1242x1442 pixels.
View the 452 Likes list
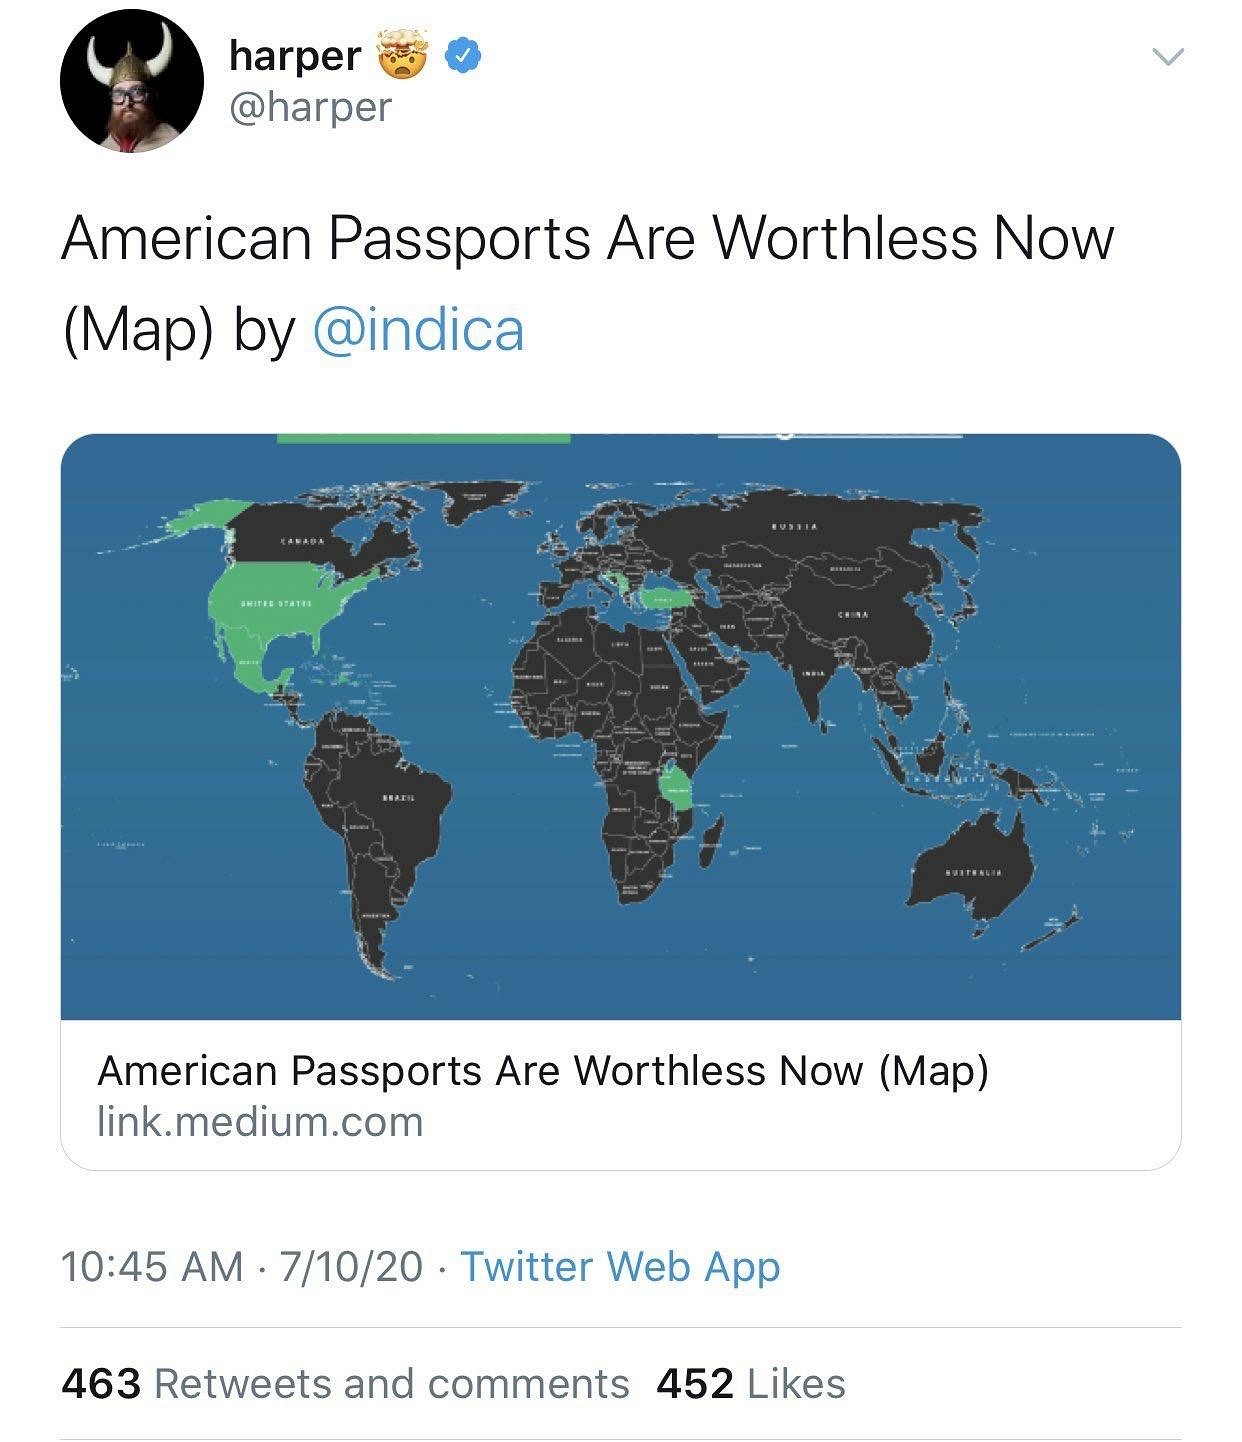click(750, 1384)
